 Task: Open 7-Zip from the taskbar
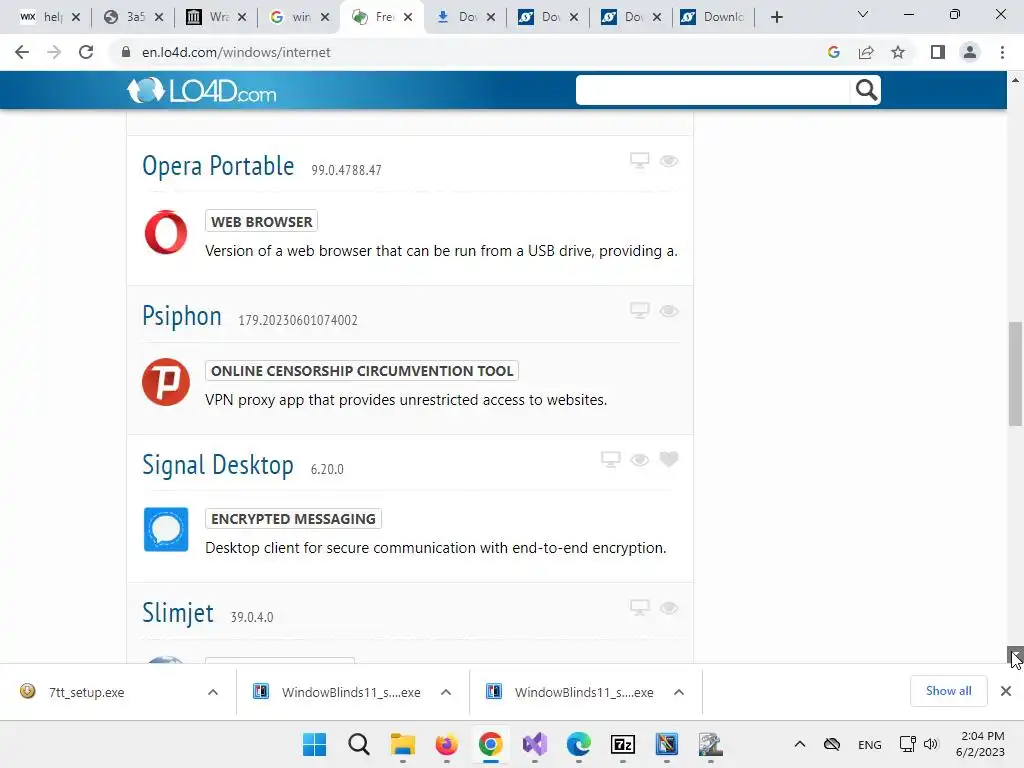622,744
